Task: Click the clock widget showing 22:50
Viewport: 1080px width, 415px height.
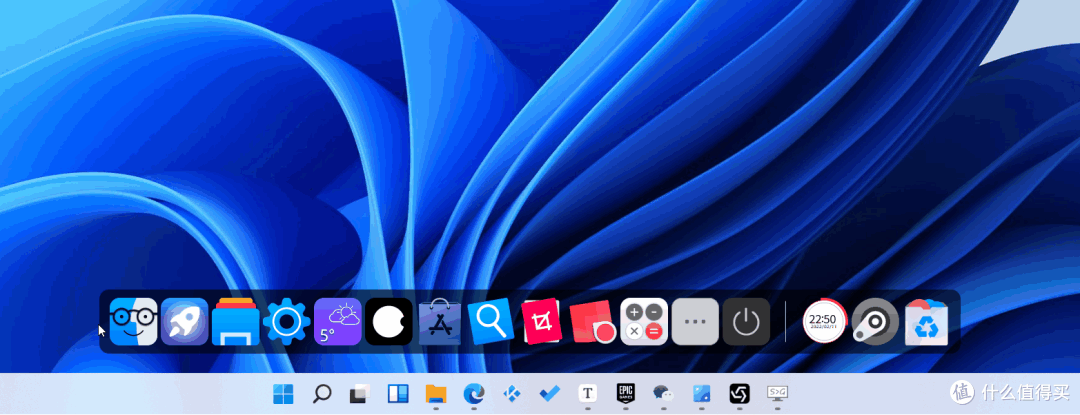Action: (x=824, y=321)
